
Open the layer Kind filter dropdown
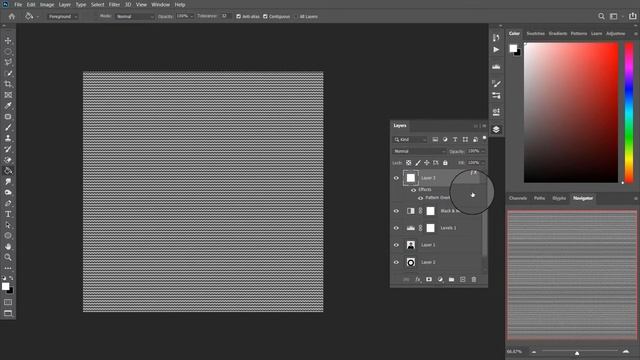(x=410, y=140)
